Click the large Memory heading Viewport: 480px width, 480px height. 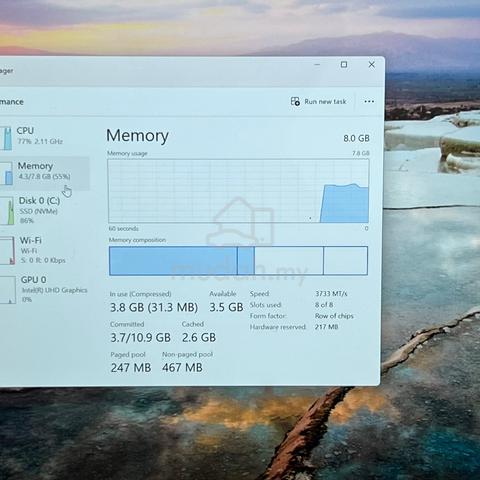click(x=137, y=136)
